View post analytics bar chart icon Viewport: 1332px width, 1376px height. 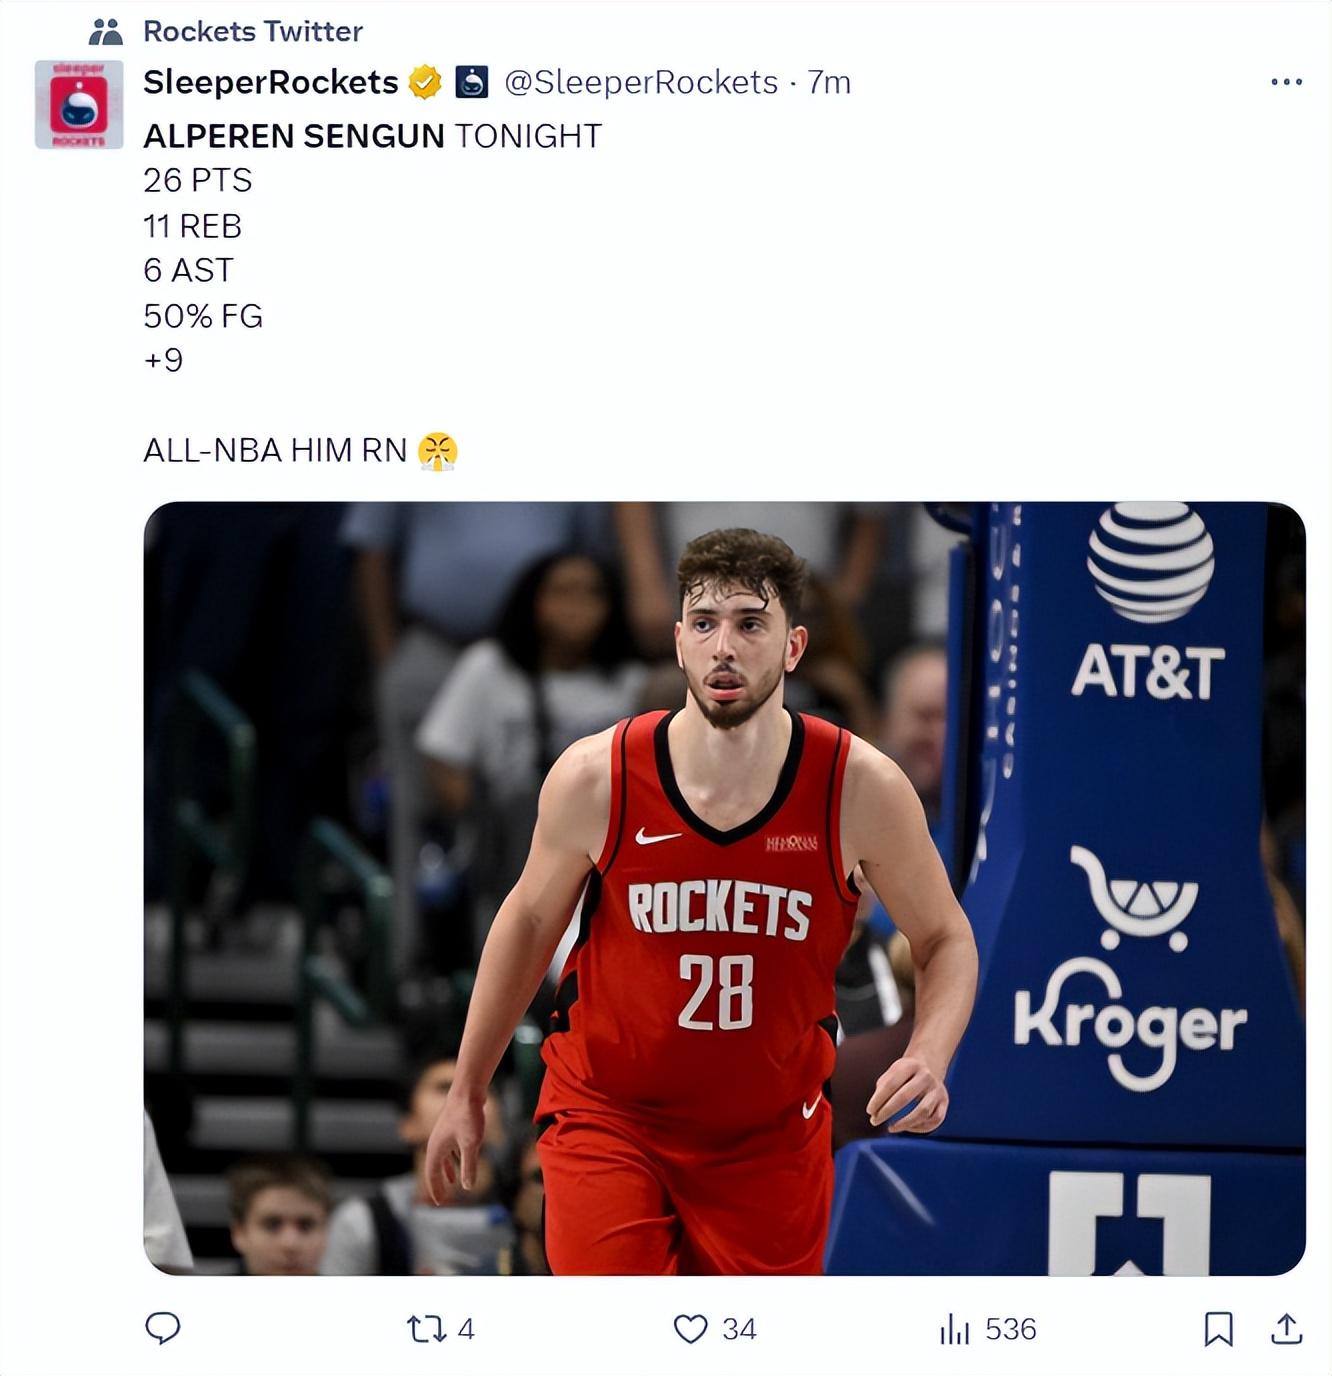[x=955, y=1329]
